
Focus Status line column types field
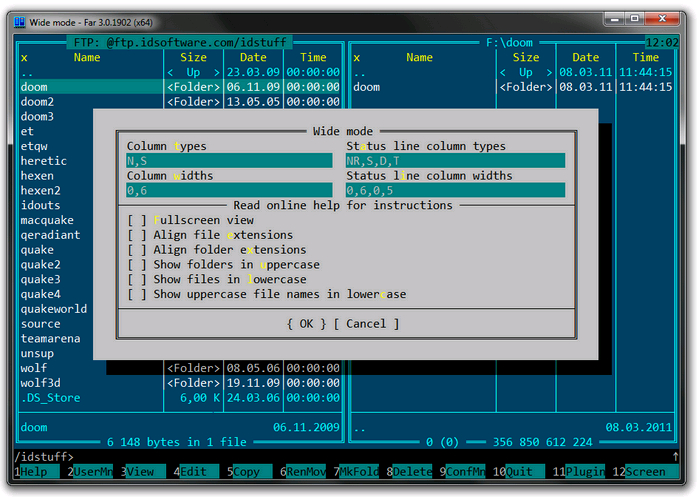pos(455,161)
